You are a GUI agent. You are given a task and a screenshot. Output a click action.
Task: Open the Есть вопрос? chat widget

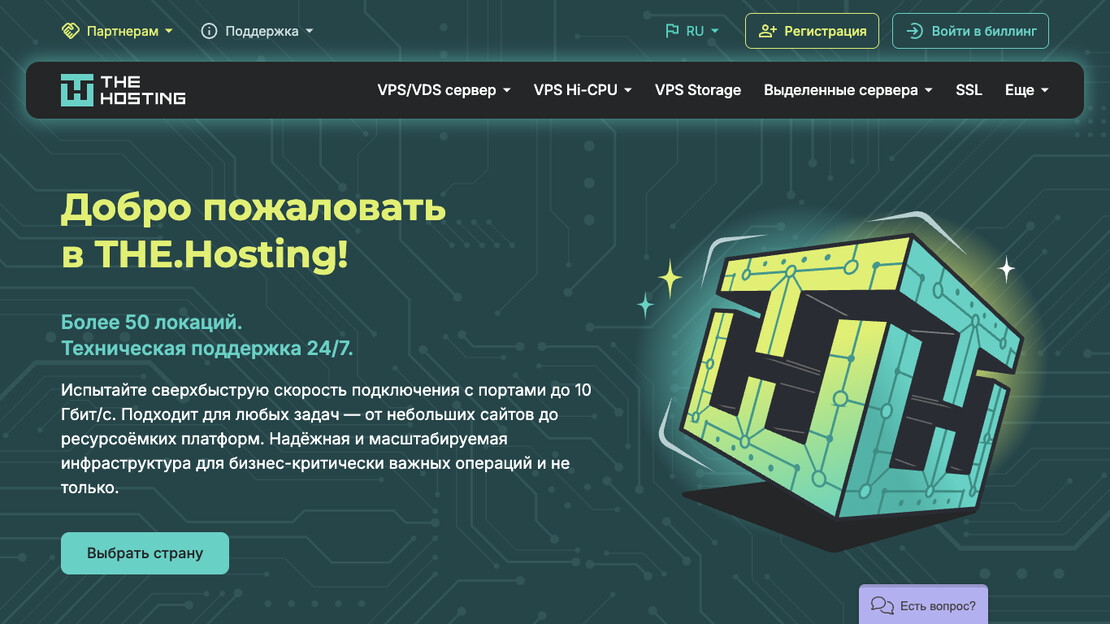[x=936, y=605]
